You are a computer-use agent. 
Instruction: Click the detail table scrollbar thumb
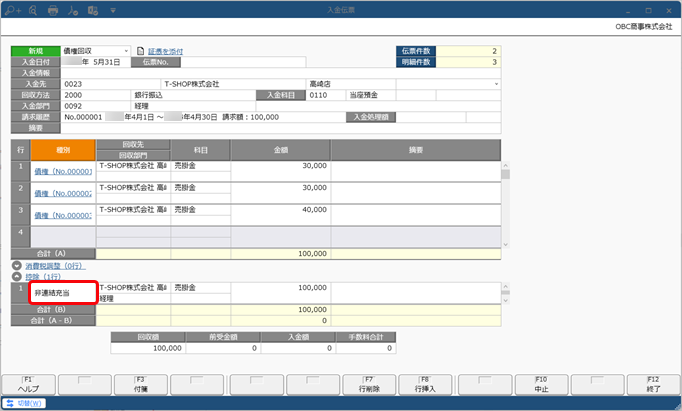(x=505, y=174)
